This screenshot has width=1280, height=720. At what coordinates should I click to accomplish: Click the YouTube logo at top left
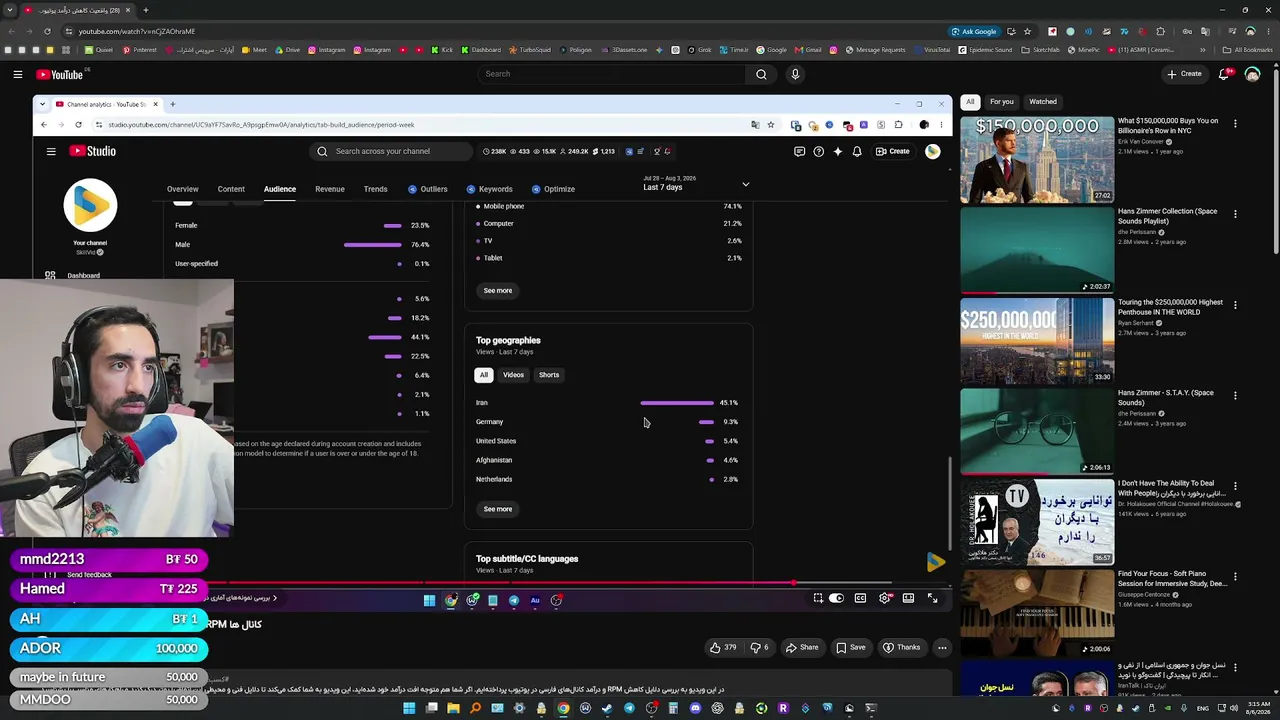60,74
